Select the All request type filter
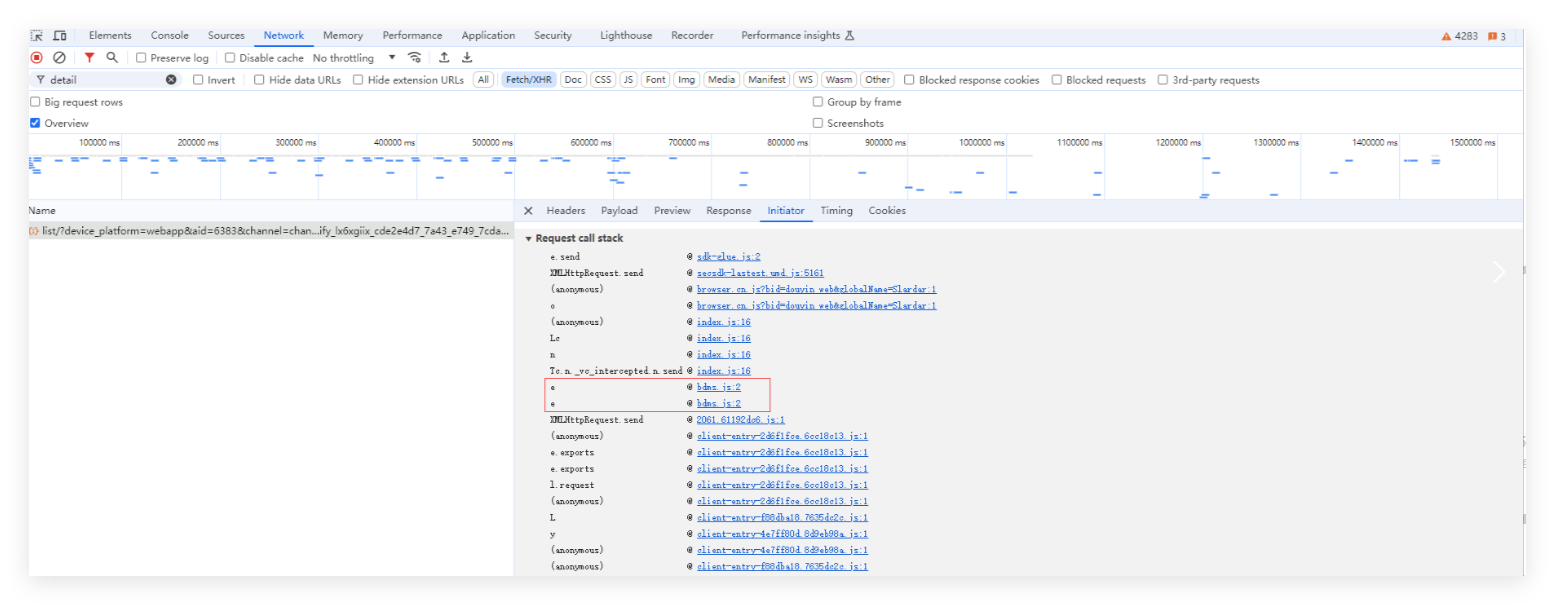The image size is (1555, 605). tap(484, 80)
